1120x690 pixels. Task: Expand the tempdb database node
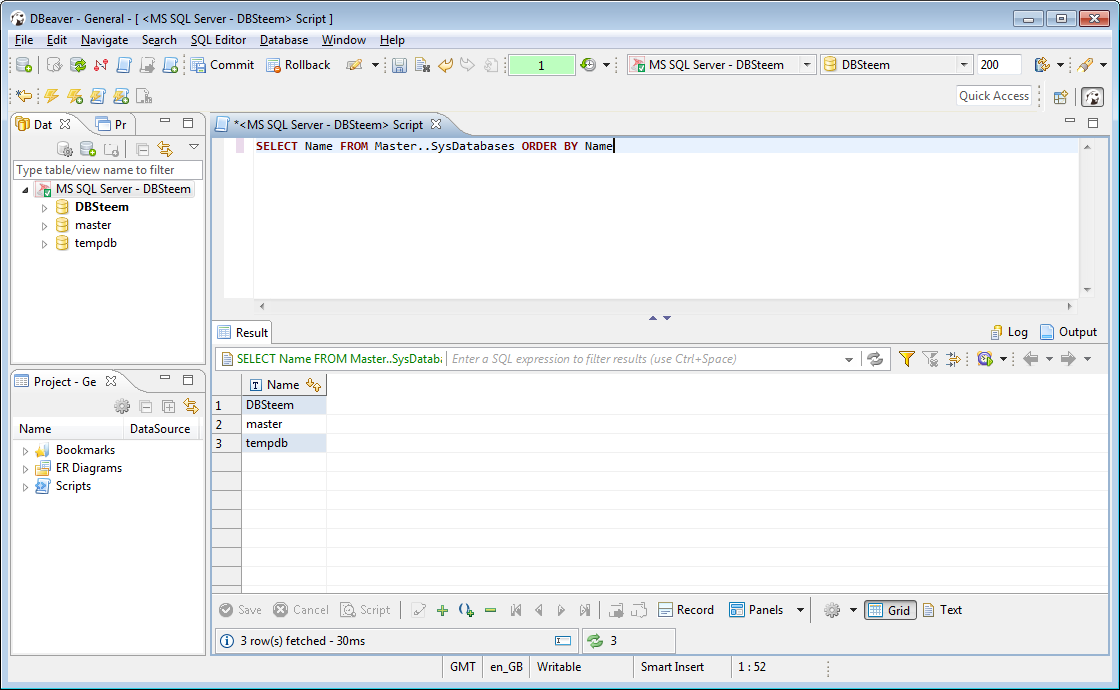pos(44,244)
